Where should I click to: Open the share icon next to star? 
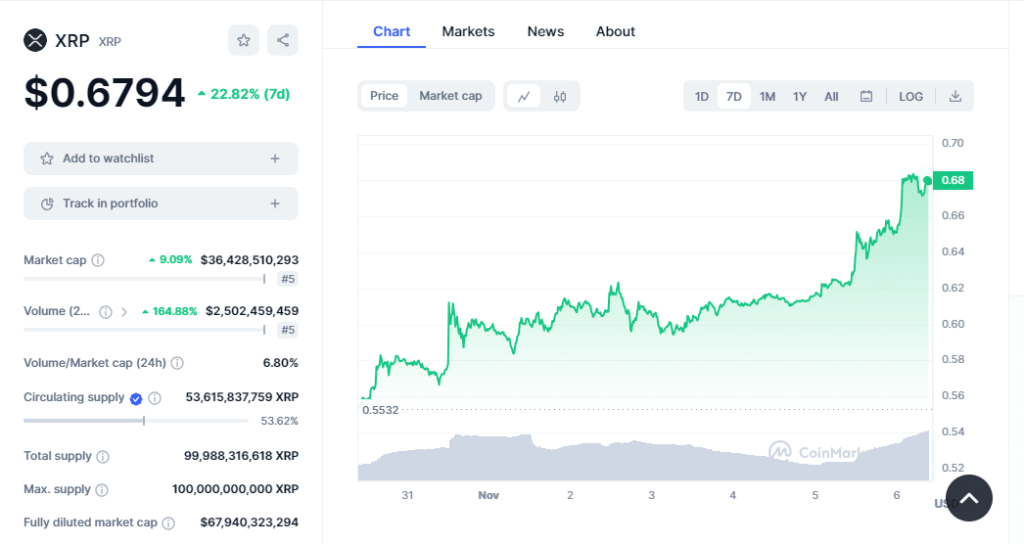(x=283, y=40)
